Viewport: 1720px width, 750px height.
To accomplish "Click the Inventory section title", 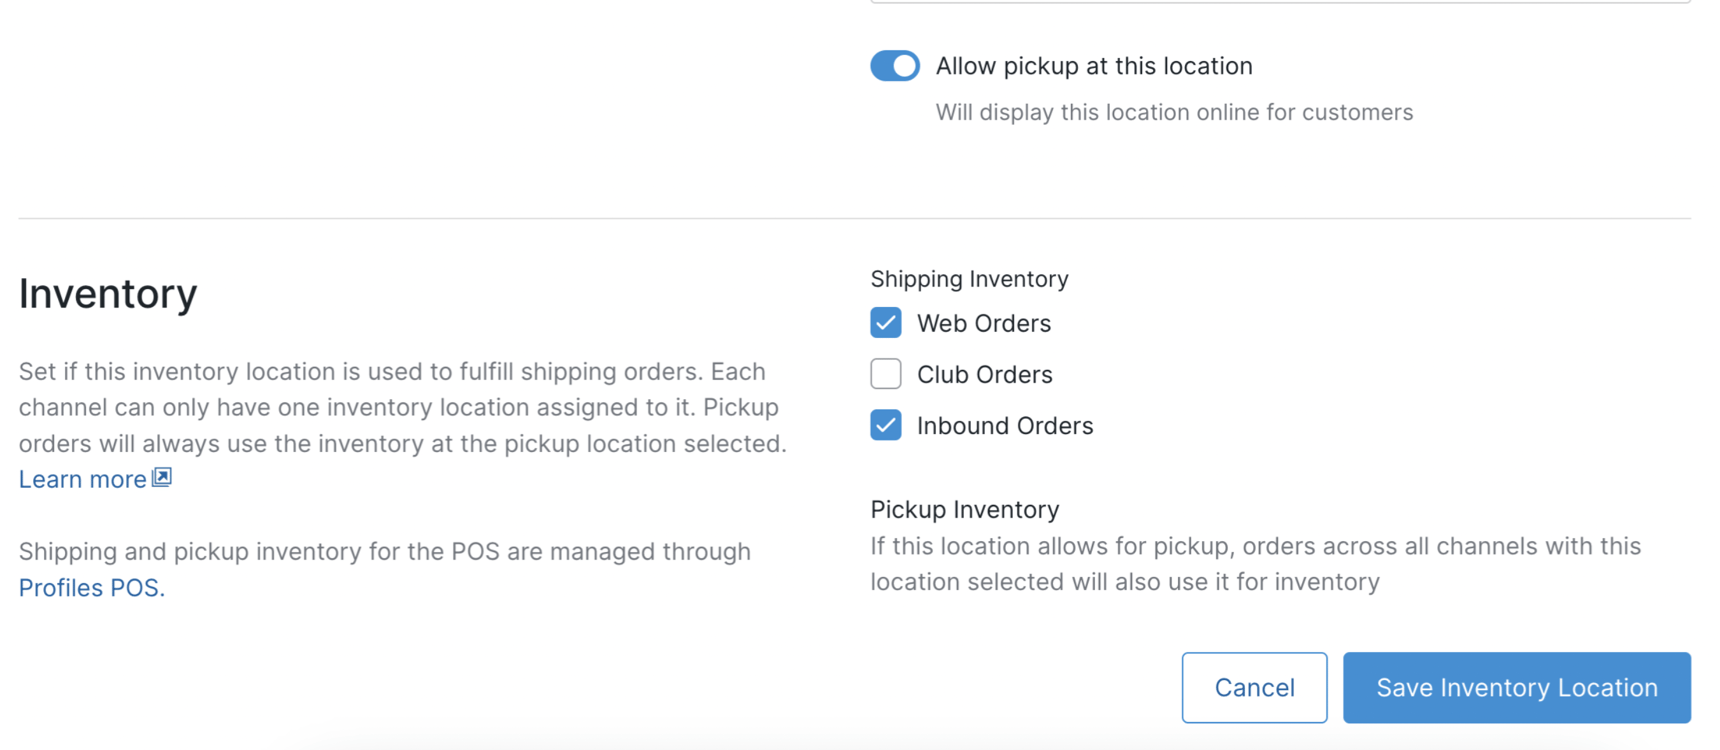I will point(107,292).
